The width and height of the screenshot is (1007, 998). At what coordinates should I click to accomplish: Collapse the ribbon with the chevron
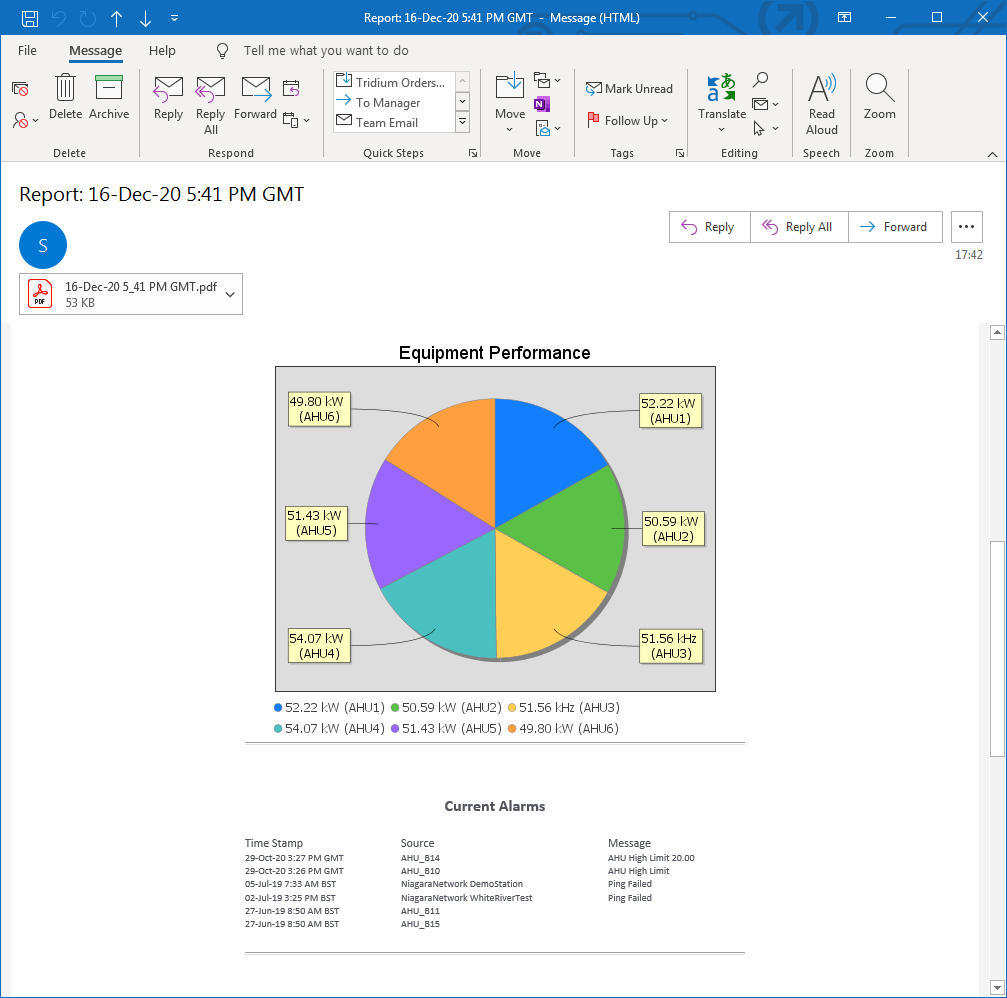992,154
